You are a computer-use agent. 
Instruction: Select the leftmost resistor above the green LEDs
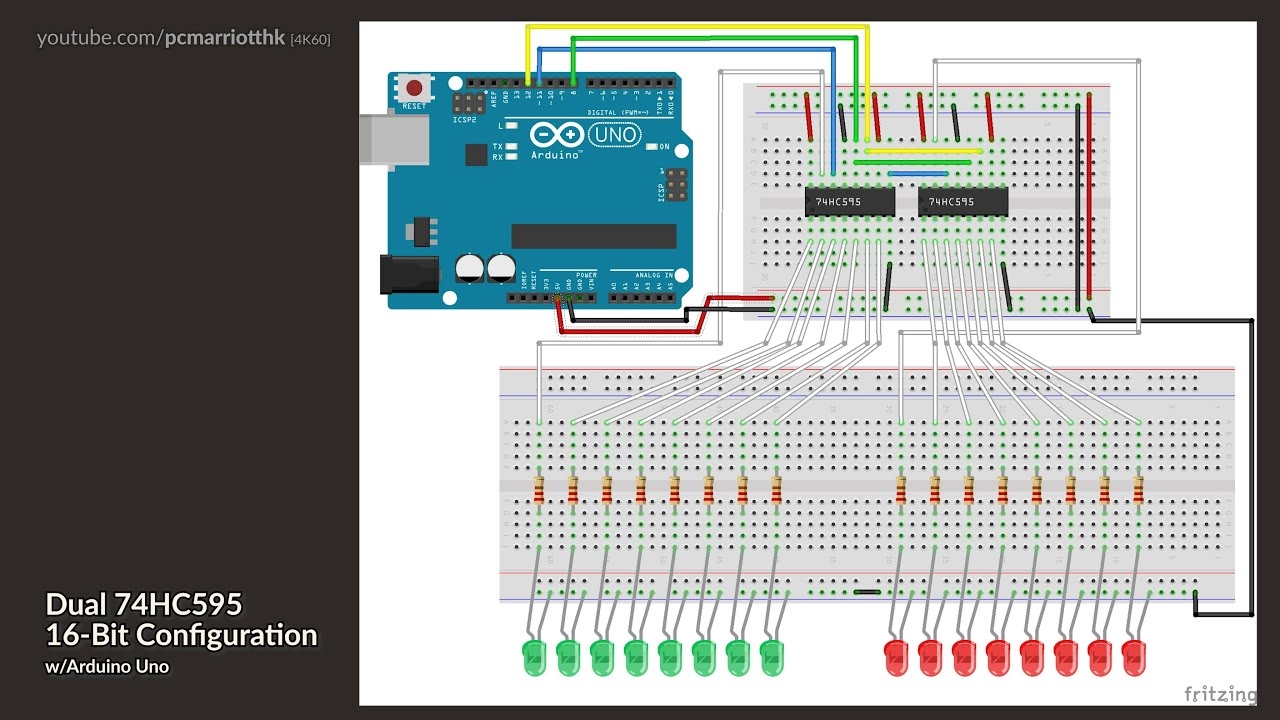[x=539, y=491]
